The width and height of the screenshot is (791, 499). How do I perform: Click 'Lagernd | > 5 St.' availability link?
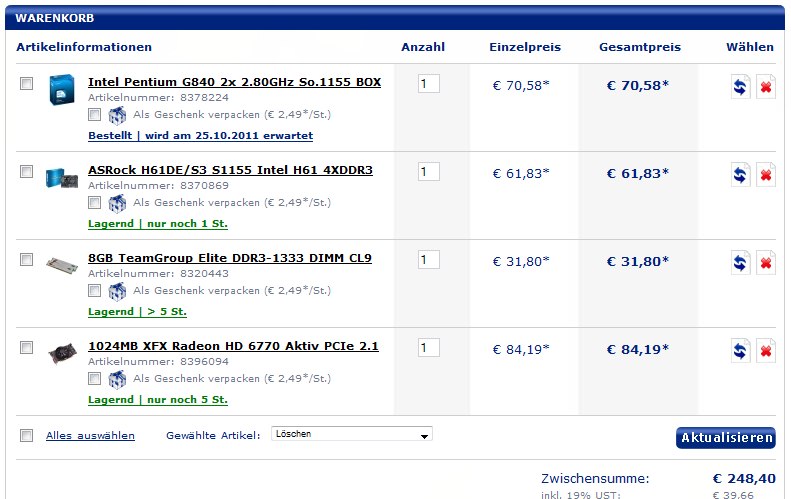137,312
